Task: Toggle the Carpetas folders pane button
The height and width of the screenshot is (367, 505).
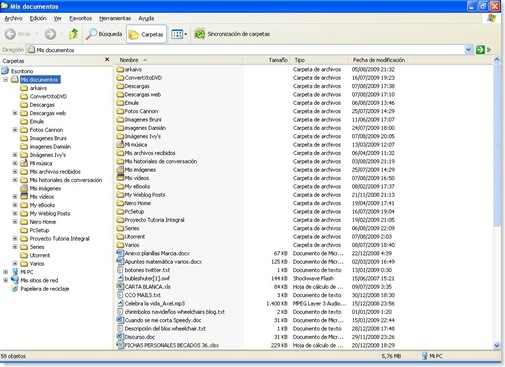Action: pos(146,34)
